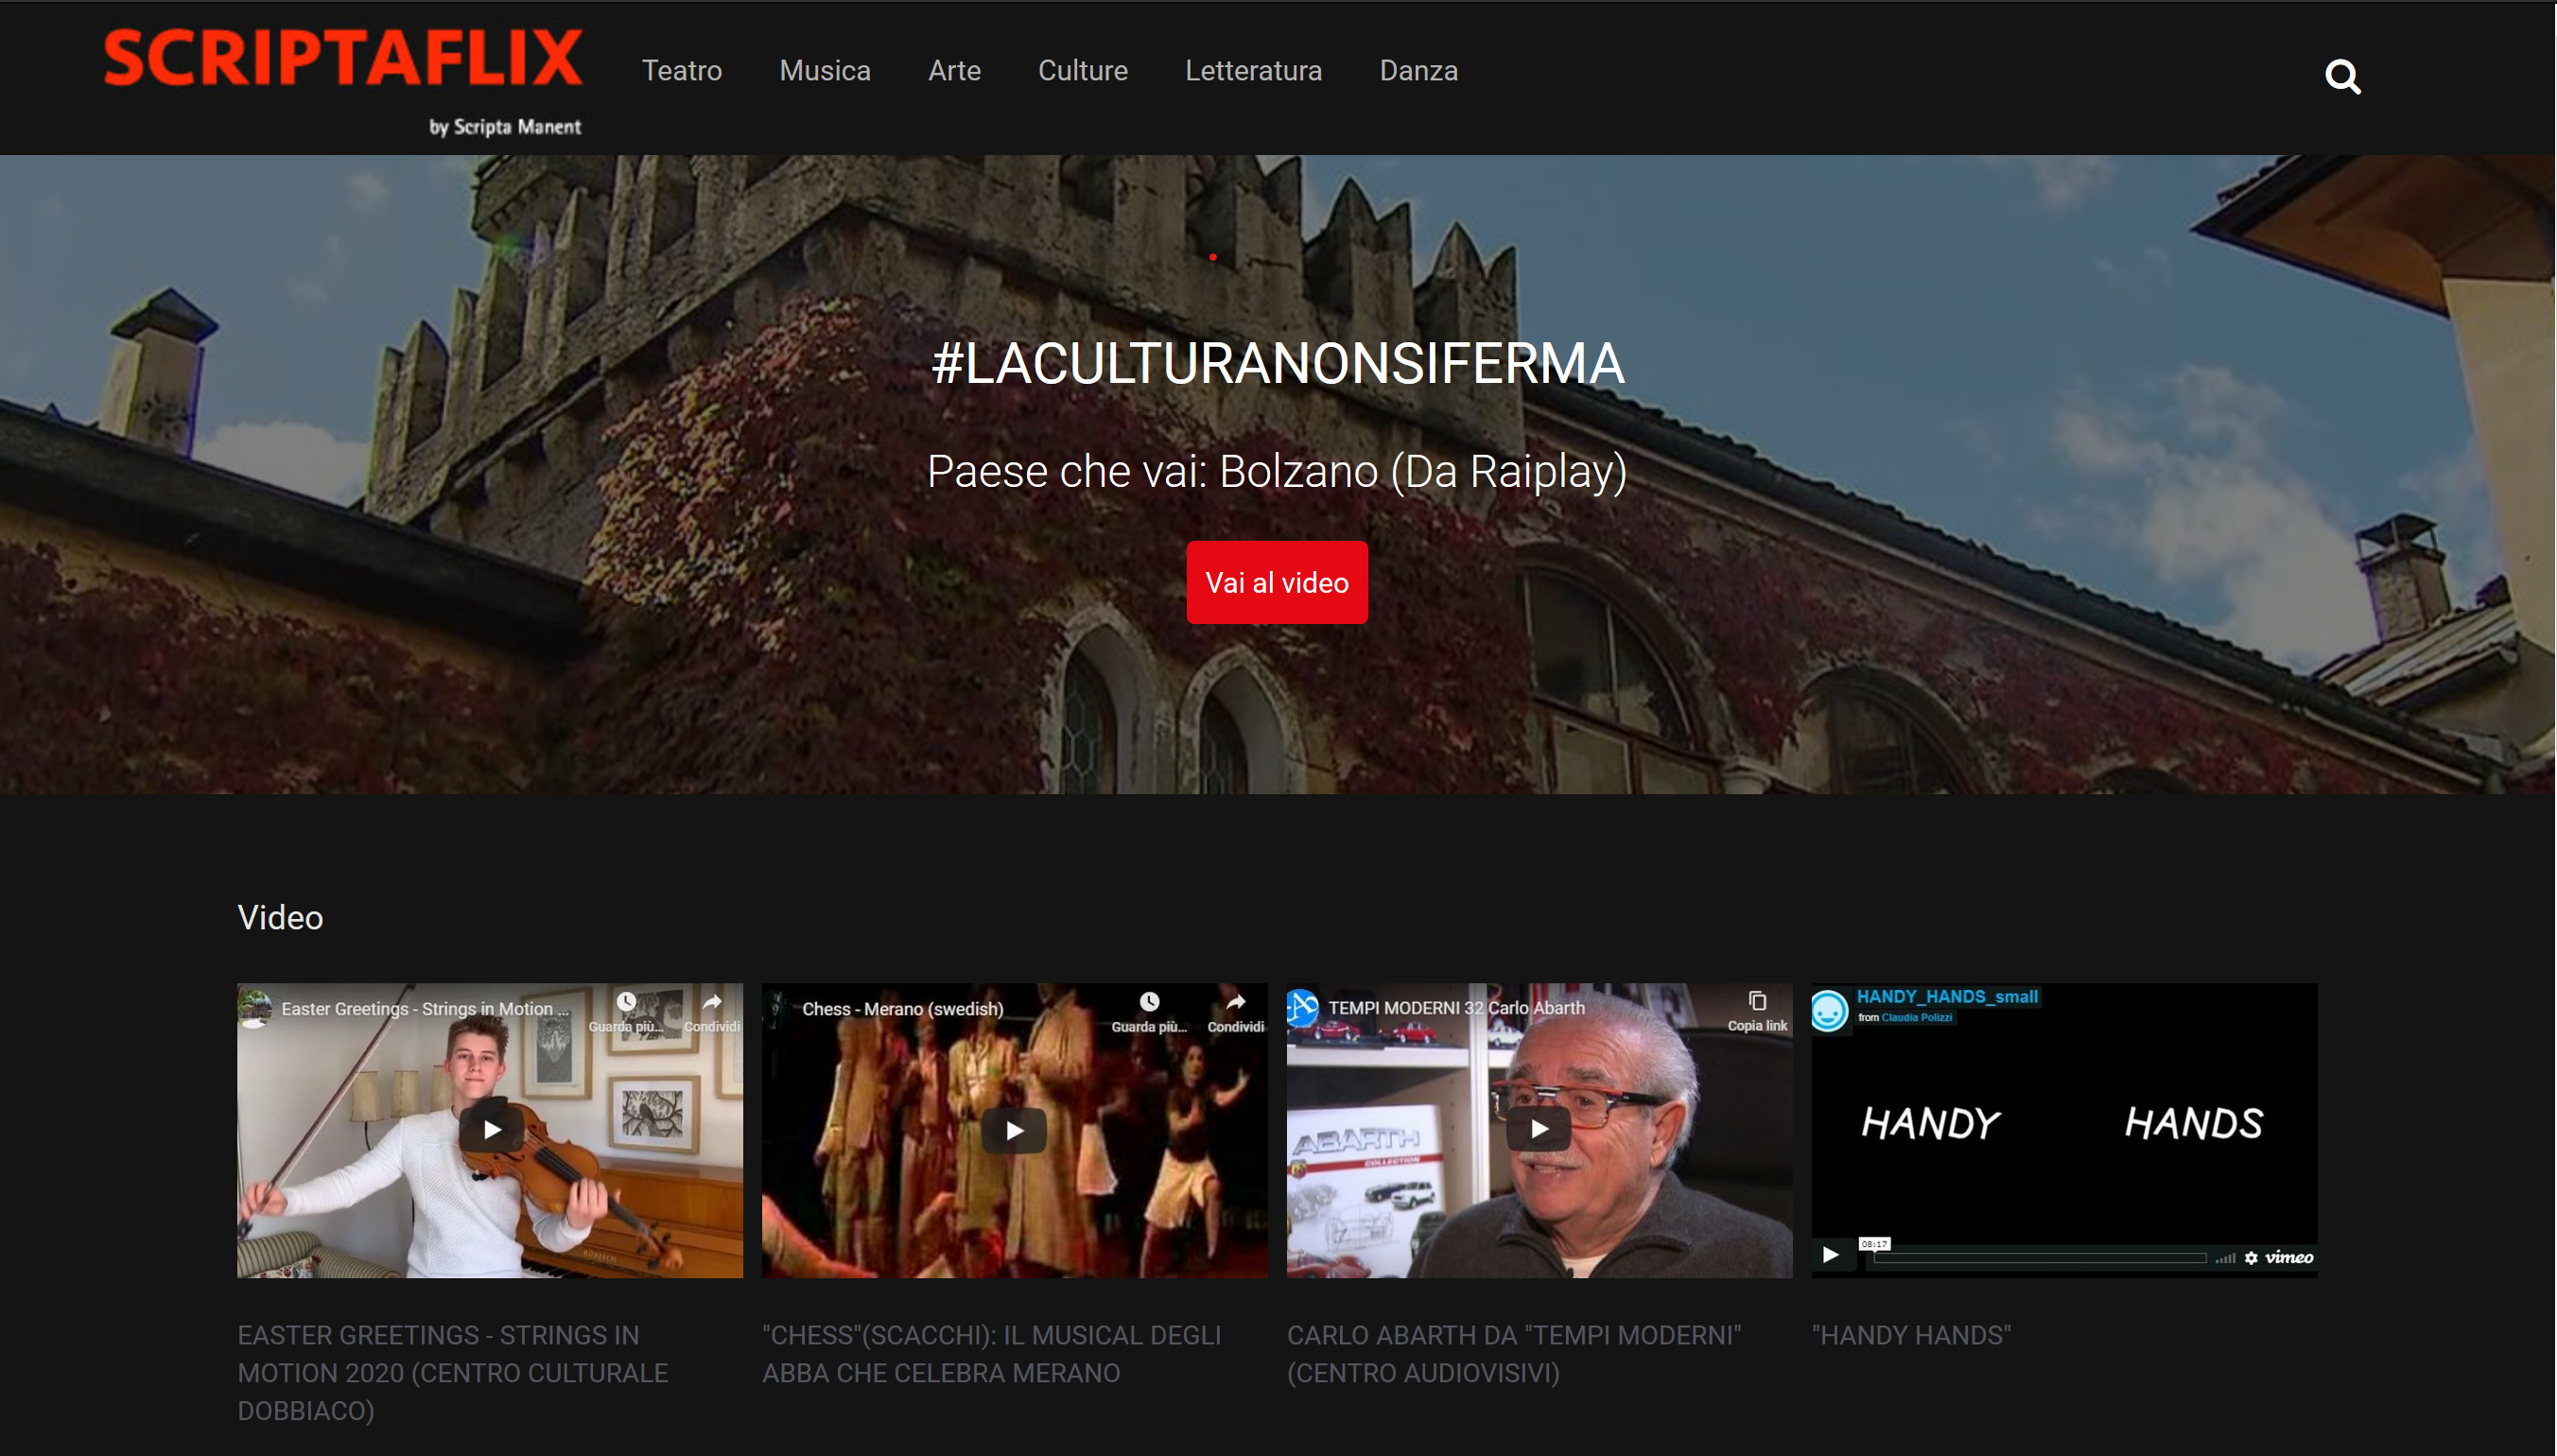The height and width of the screenshot is (1456, 2557).
Task: Click the SCRIPTAFLIX logo
Action: click(343, 60)
